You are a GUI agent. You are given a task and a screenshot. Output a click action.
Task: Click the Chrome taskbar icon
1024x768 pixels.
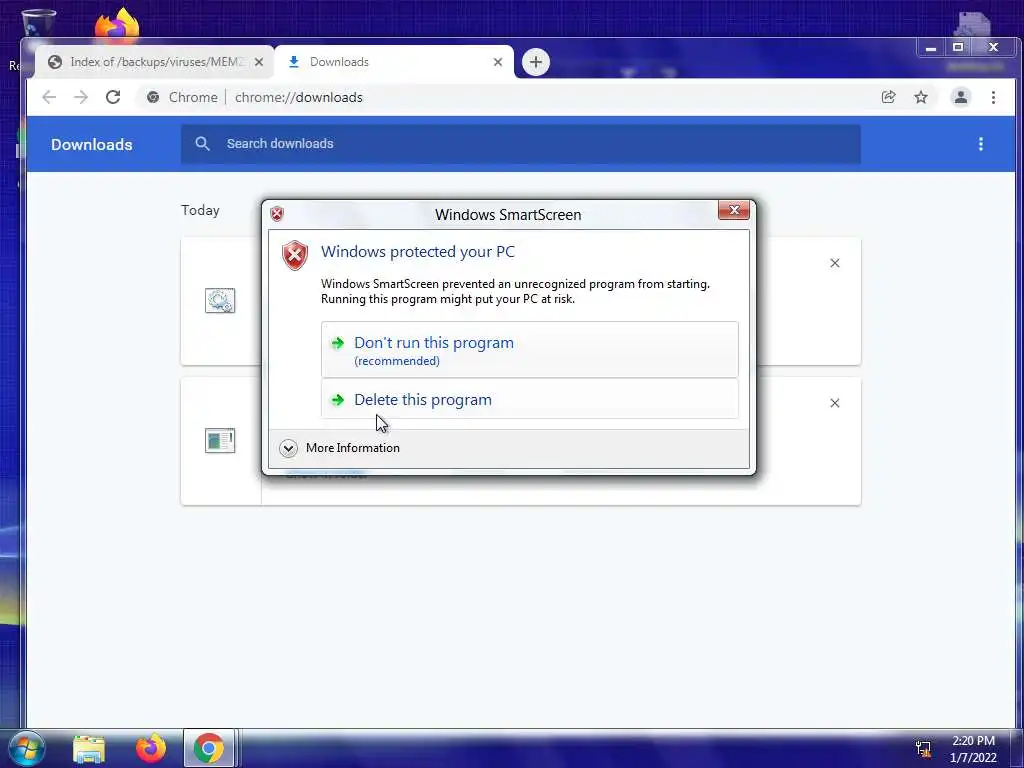tap(208, 748)
